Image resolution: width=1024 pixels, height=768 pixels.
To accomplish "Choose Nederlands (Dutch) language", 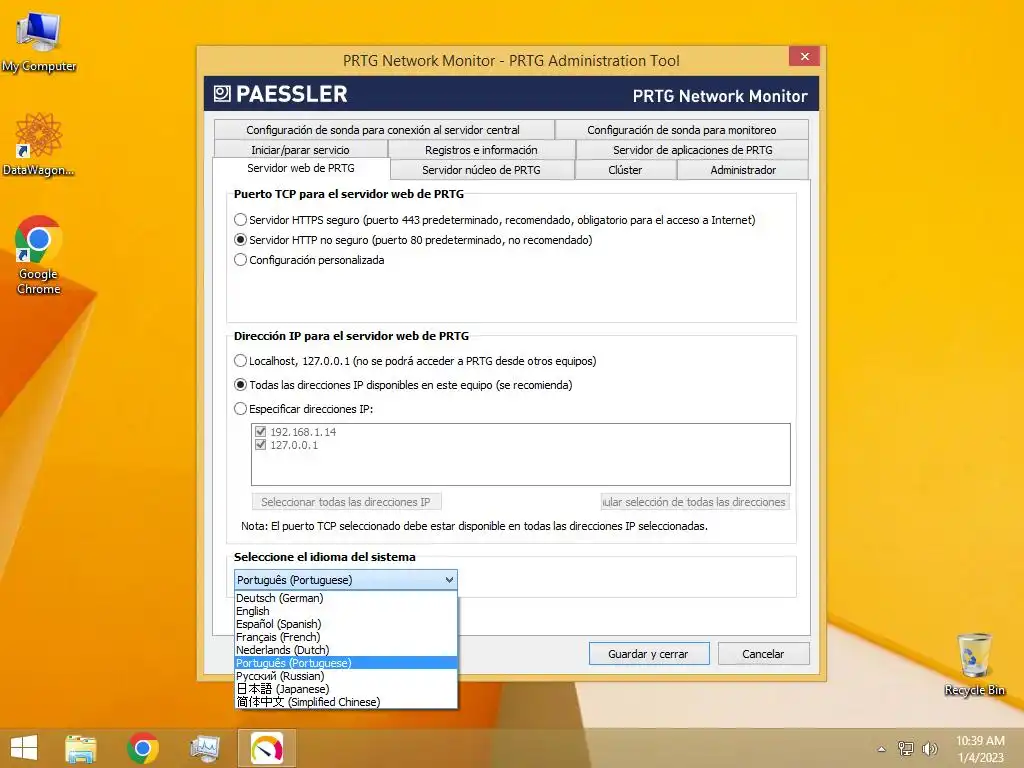I will point(345,650).
